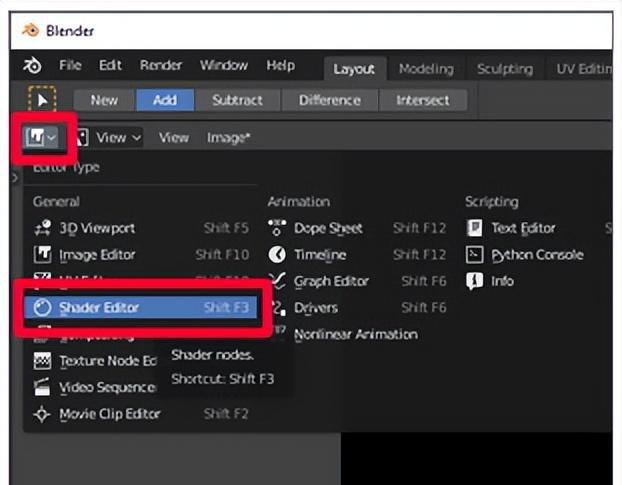The height and width of the screenshot is (485, 622).
Task: Switch to the Sculpting workspace tab
Action: pos(505,69)
